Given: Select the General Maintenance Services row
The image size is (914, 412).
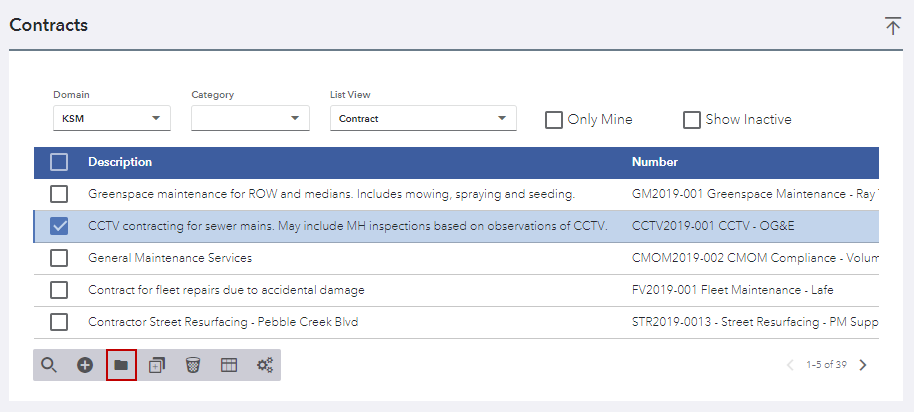Looking at the screenshot, I should (170, 258).
